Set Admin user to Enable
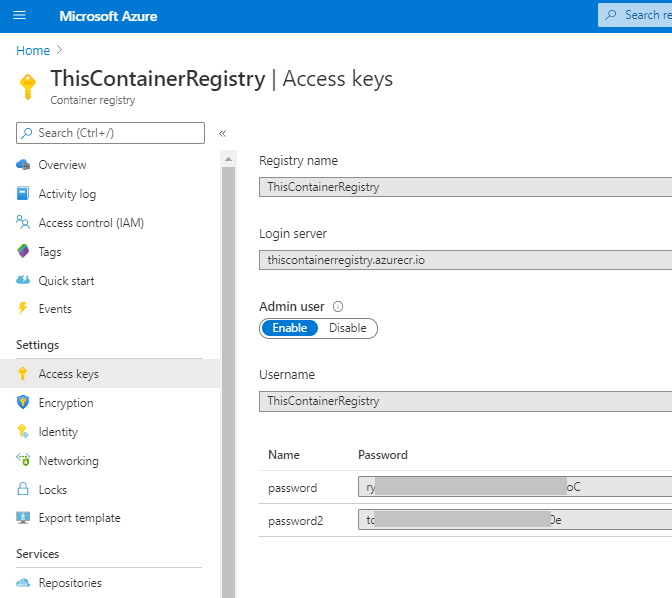The height and width of the screenshot is (598, 672). click(x=290, y=328)
